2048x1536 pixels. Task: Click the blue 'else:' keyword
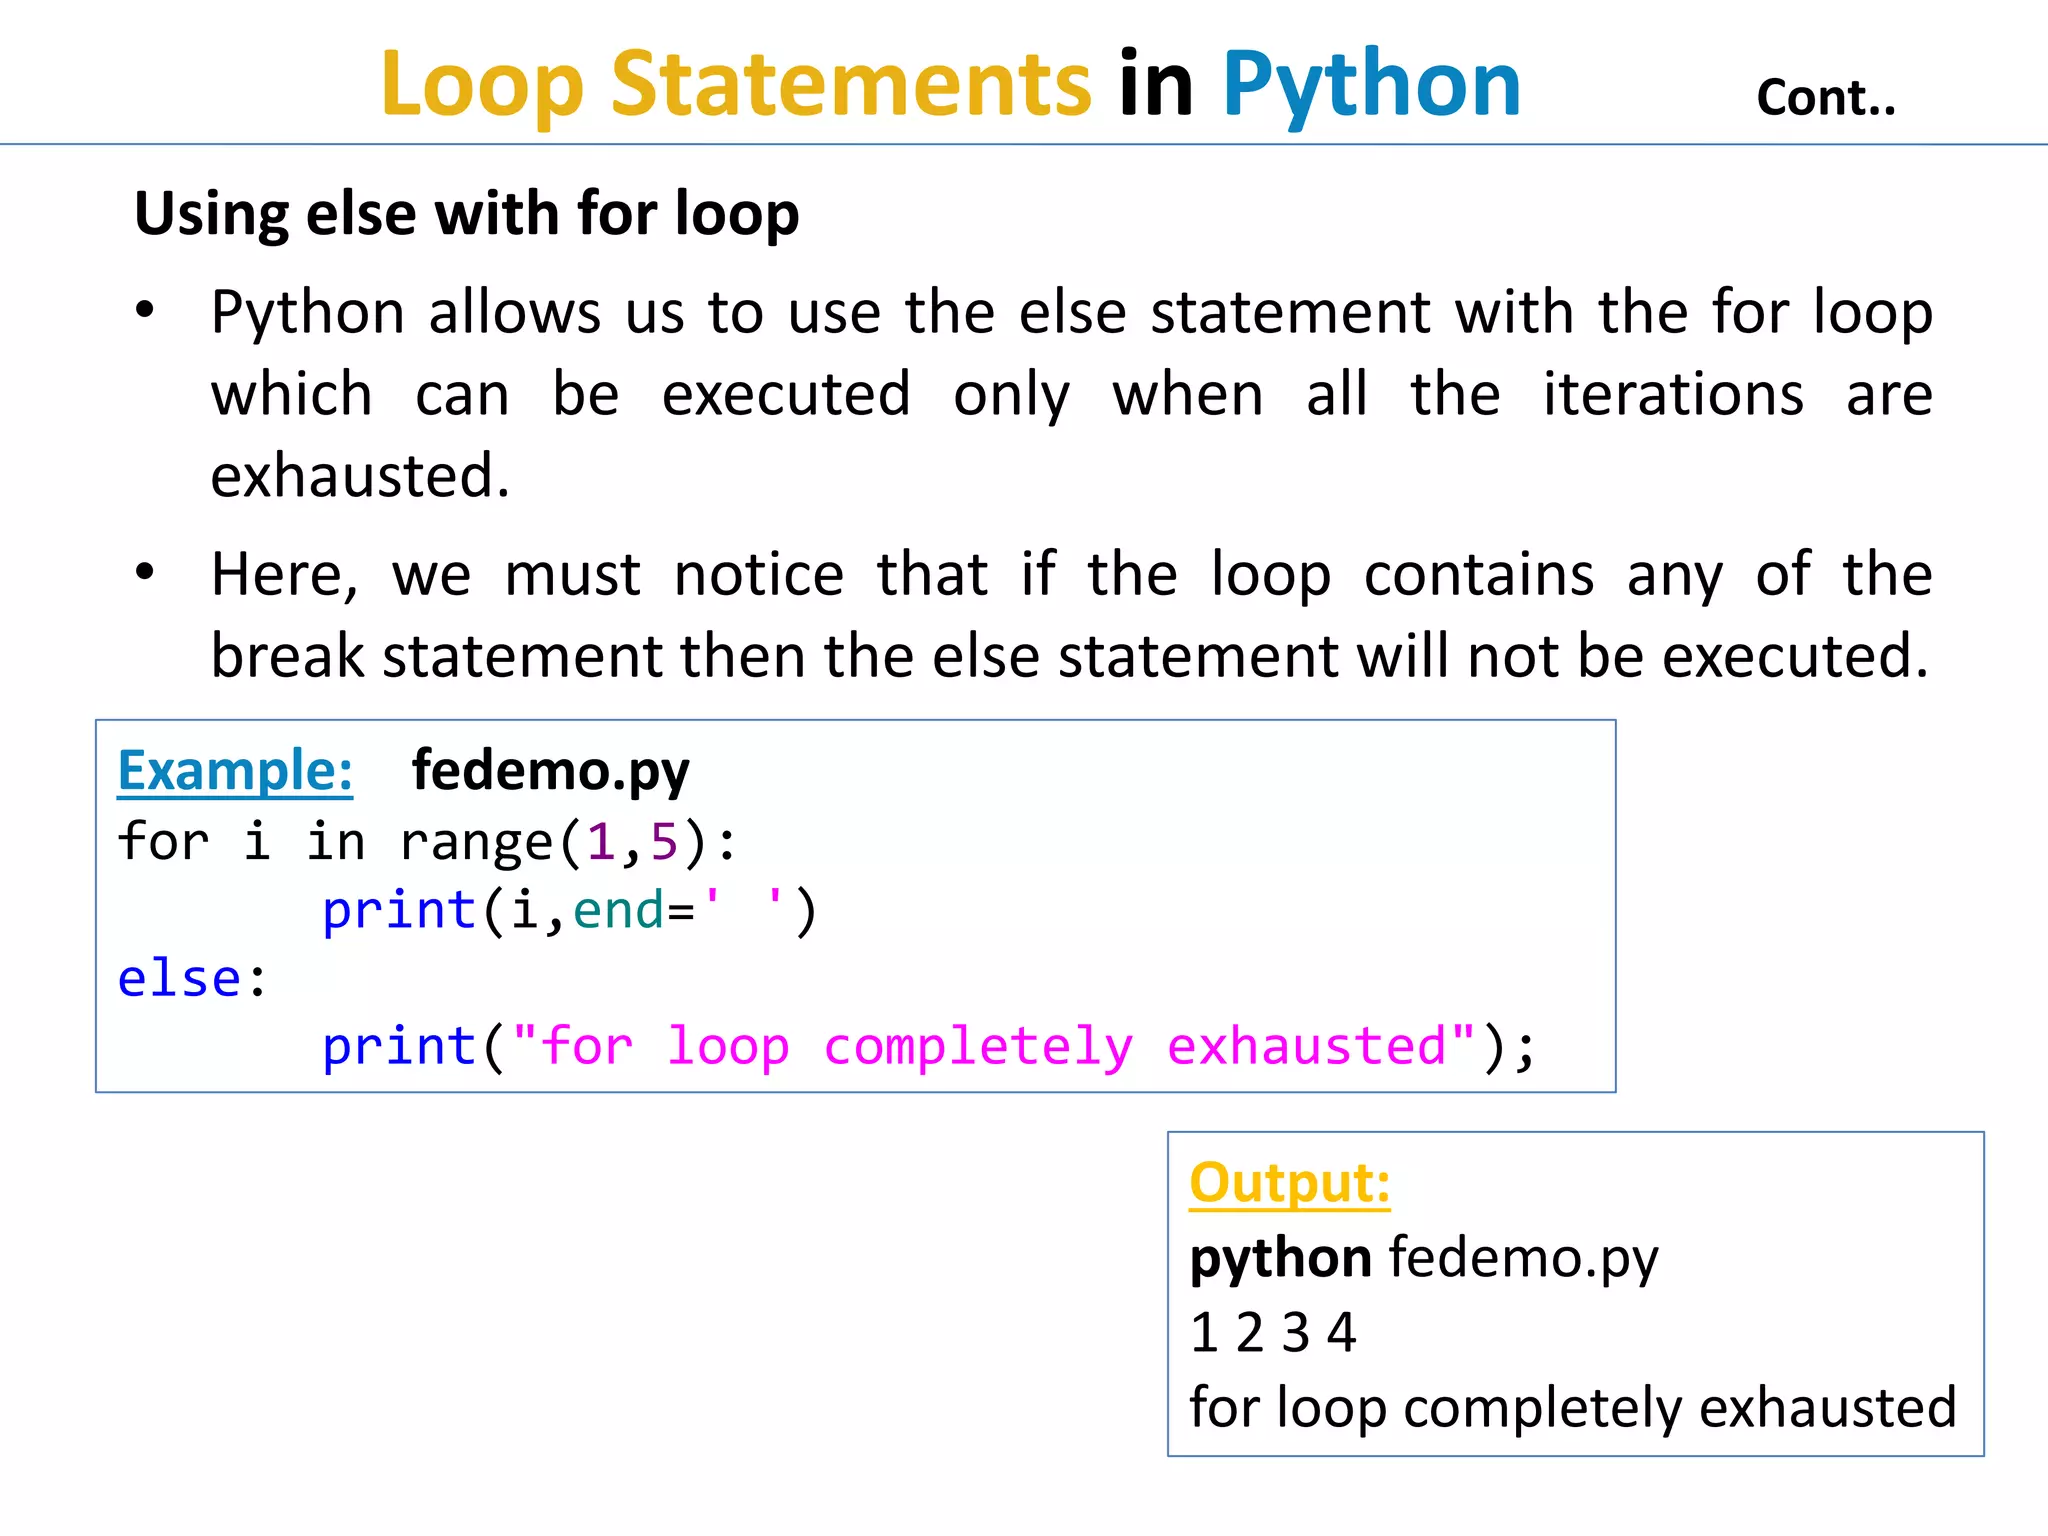tap(180, 979)
